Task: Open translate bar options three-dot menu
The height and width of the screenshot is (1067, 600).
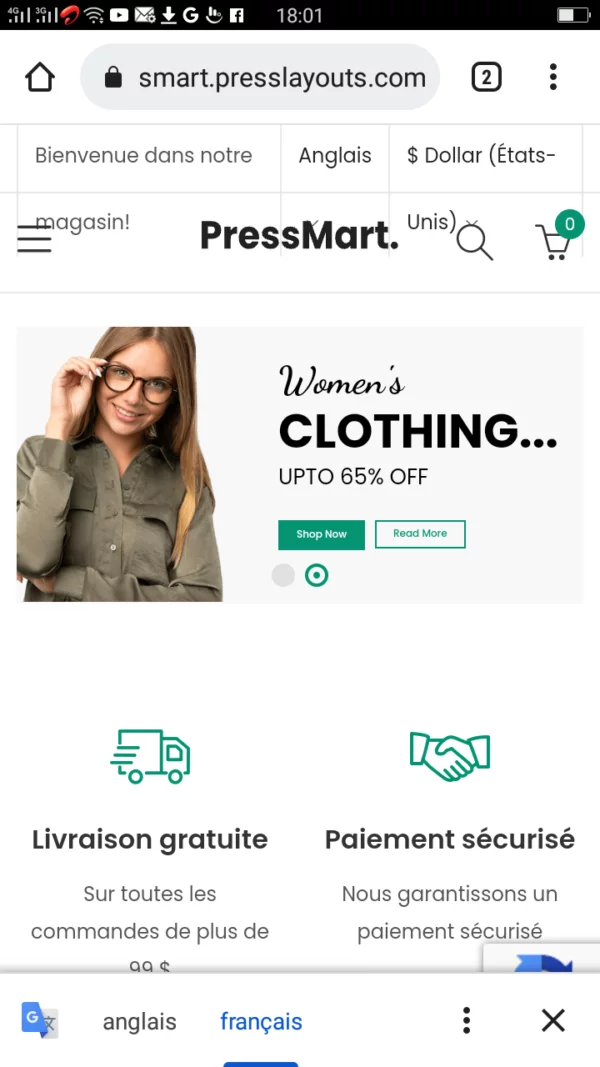Action: point(466,1021)
